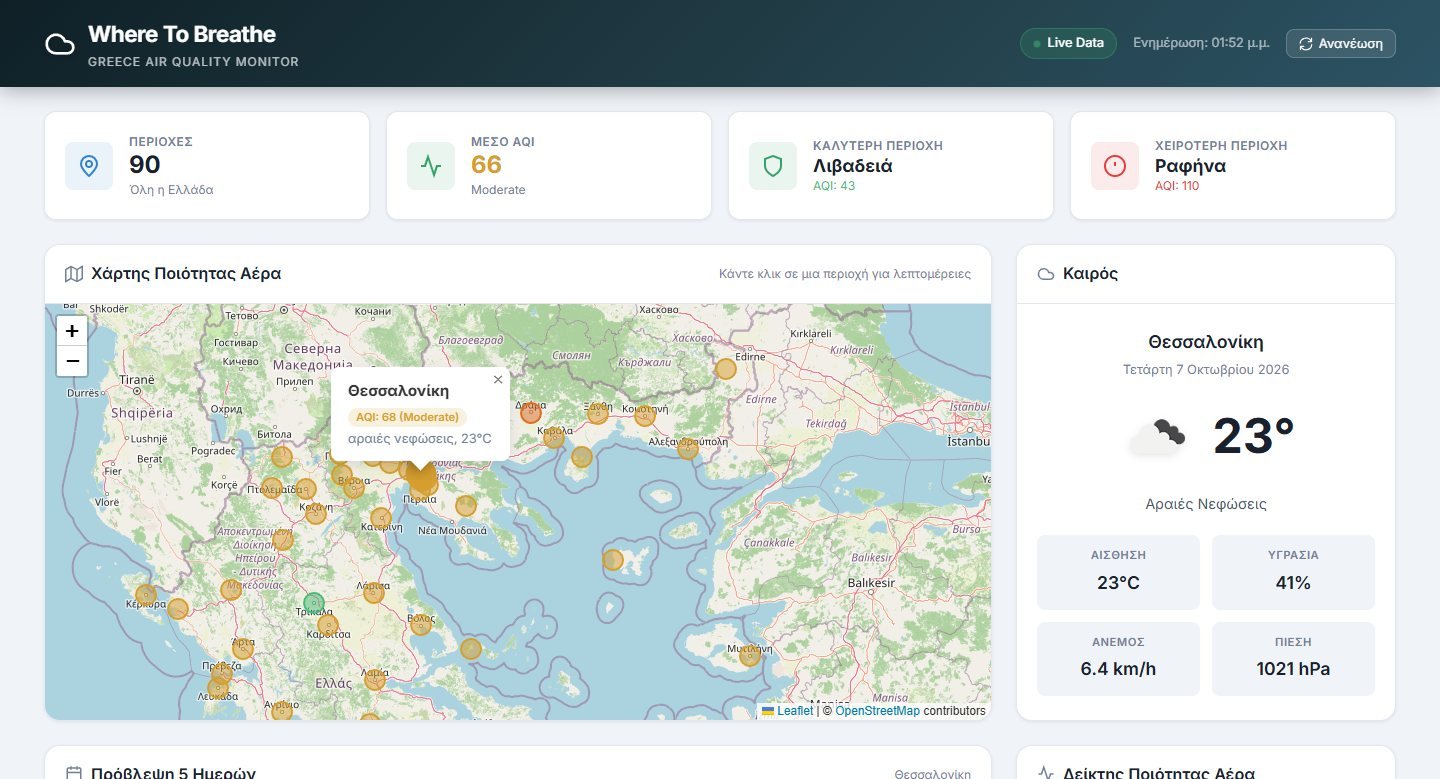Image resolution: width=1440 pixels, height=779 pixels.
Task: Zoom out the map with minus button
Action: 72,361
